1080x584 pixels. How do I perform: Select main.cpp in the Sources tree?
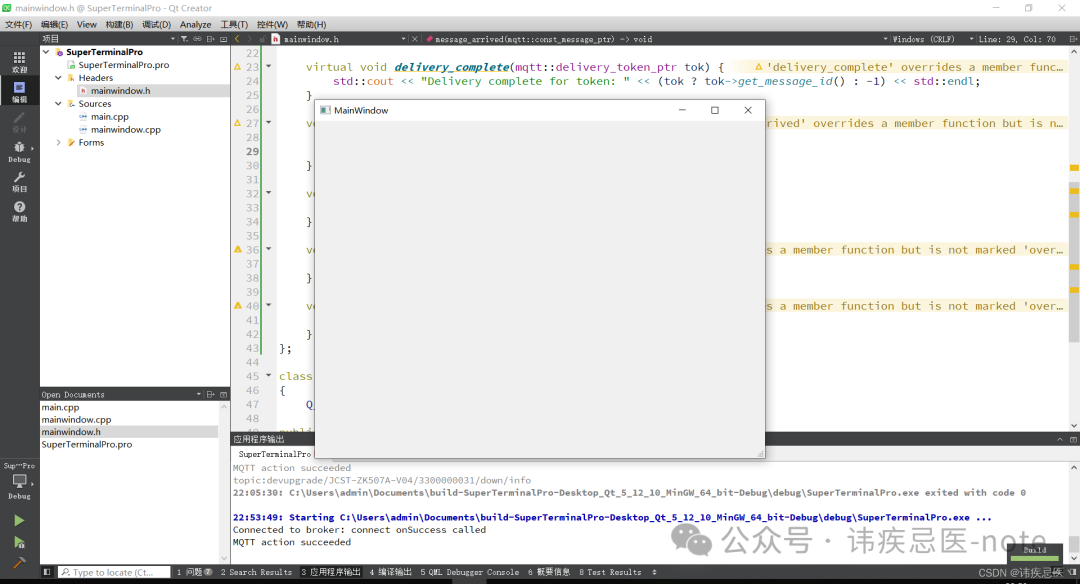tap(110, 116)
